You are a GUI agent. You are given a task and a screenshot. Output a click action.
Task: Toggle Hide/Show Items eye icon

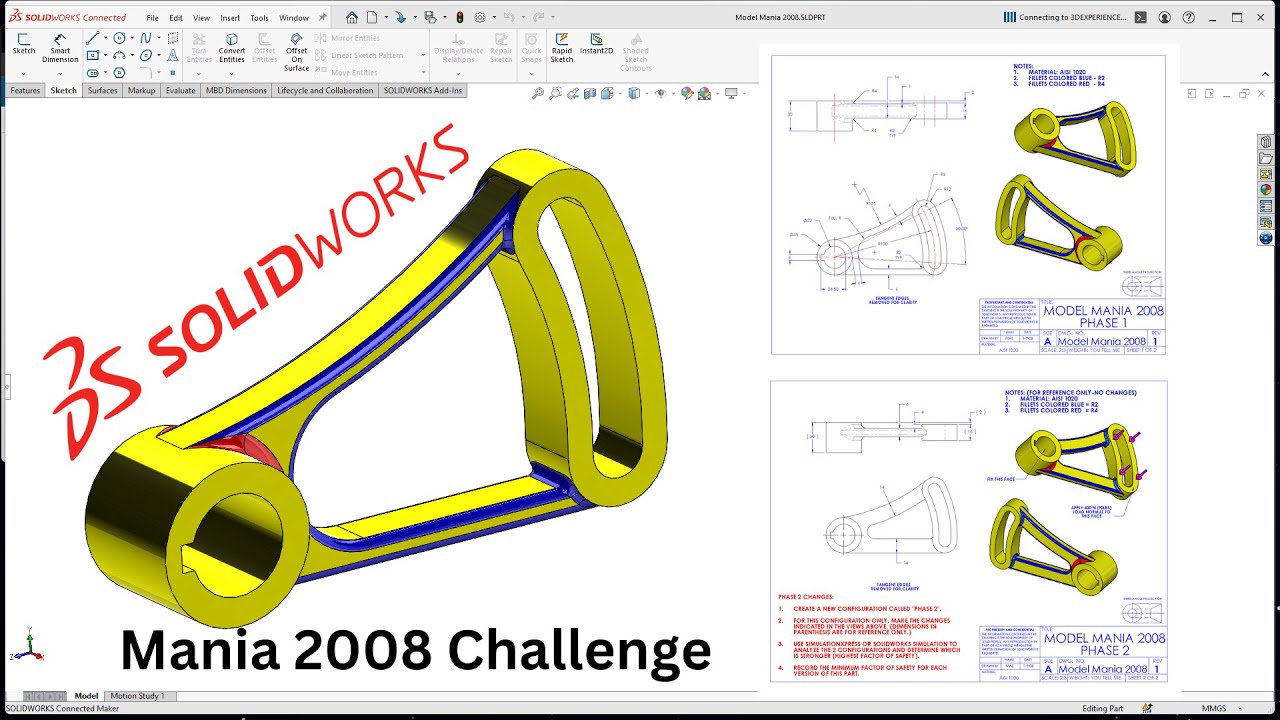click(x=661, y=93)
